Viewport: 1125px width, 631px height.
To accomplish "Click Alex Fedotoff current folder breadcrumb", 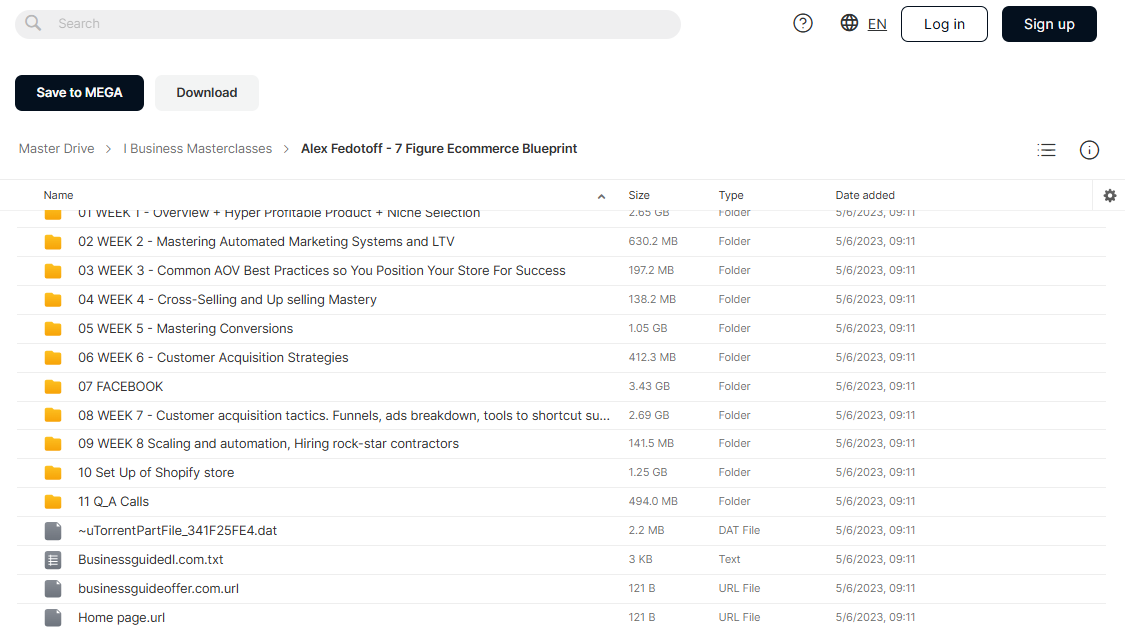I will pyautogui.click(x=438, y=149).
